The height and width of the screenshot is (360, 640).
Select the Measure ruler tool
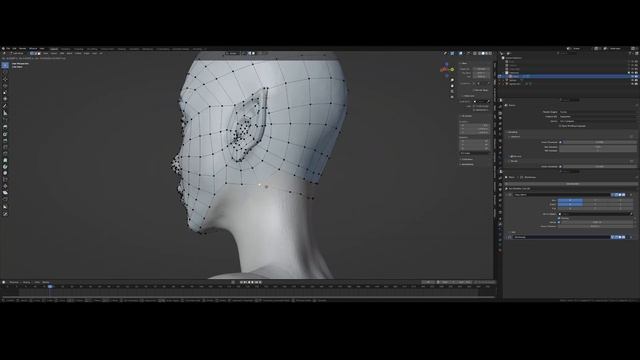(5, 113)
